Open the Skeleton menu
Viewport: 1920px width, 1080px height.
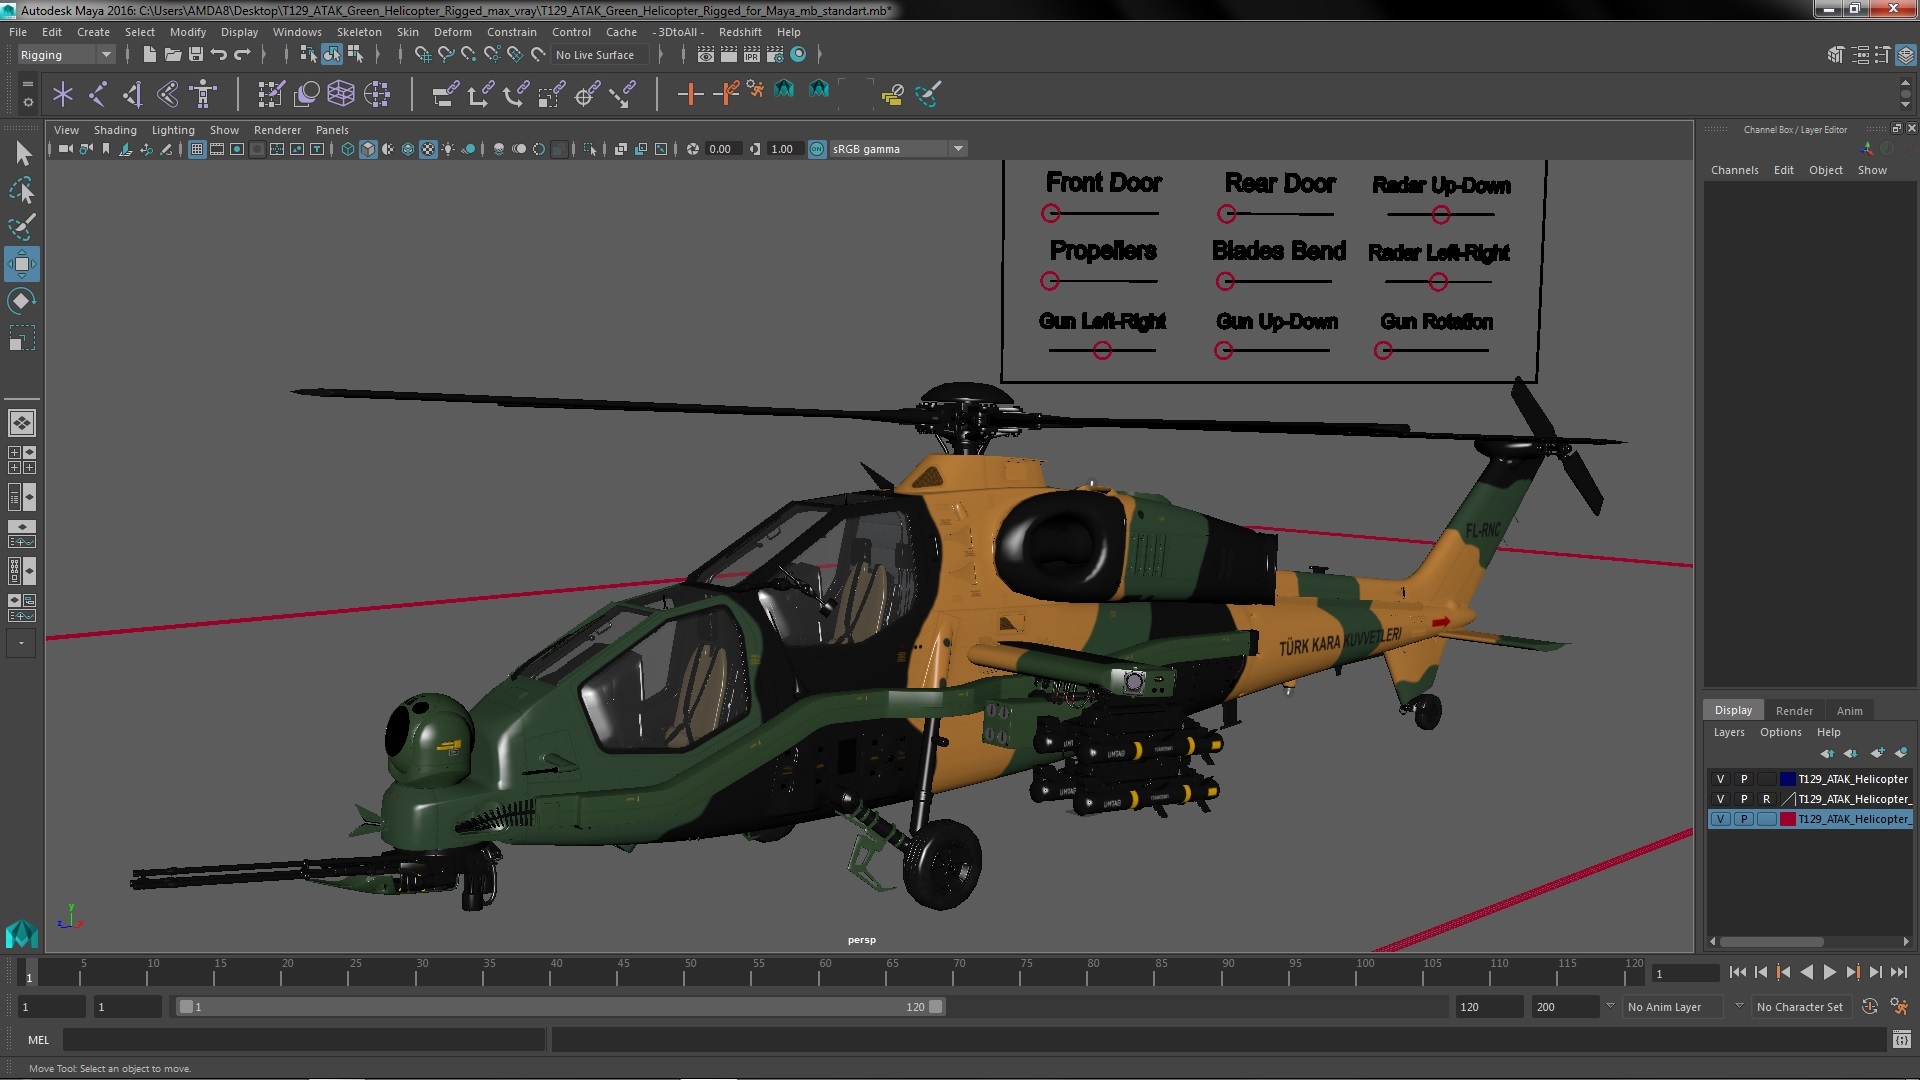pyautogui.click(x=359, y=32)
